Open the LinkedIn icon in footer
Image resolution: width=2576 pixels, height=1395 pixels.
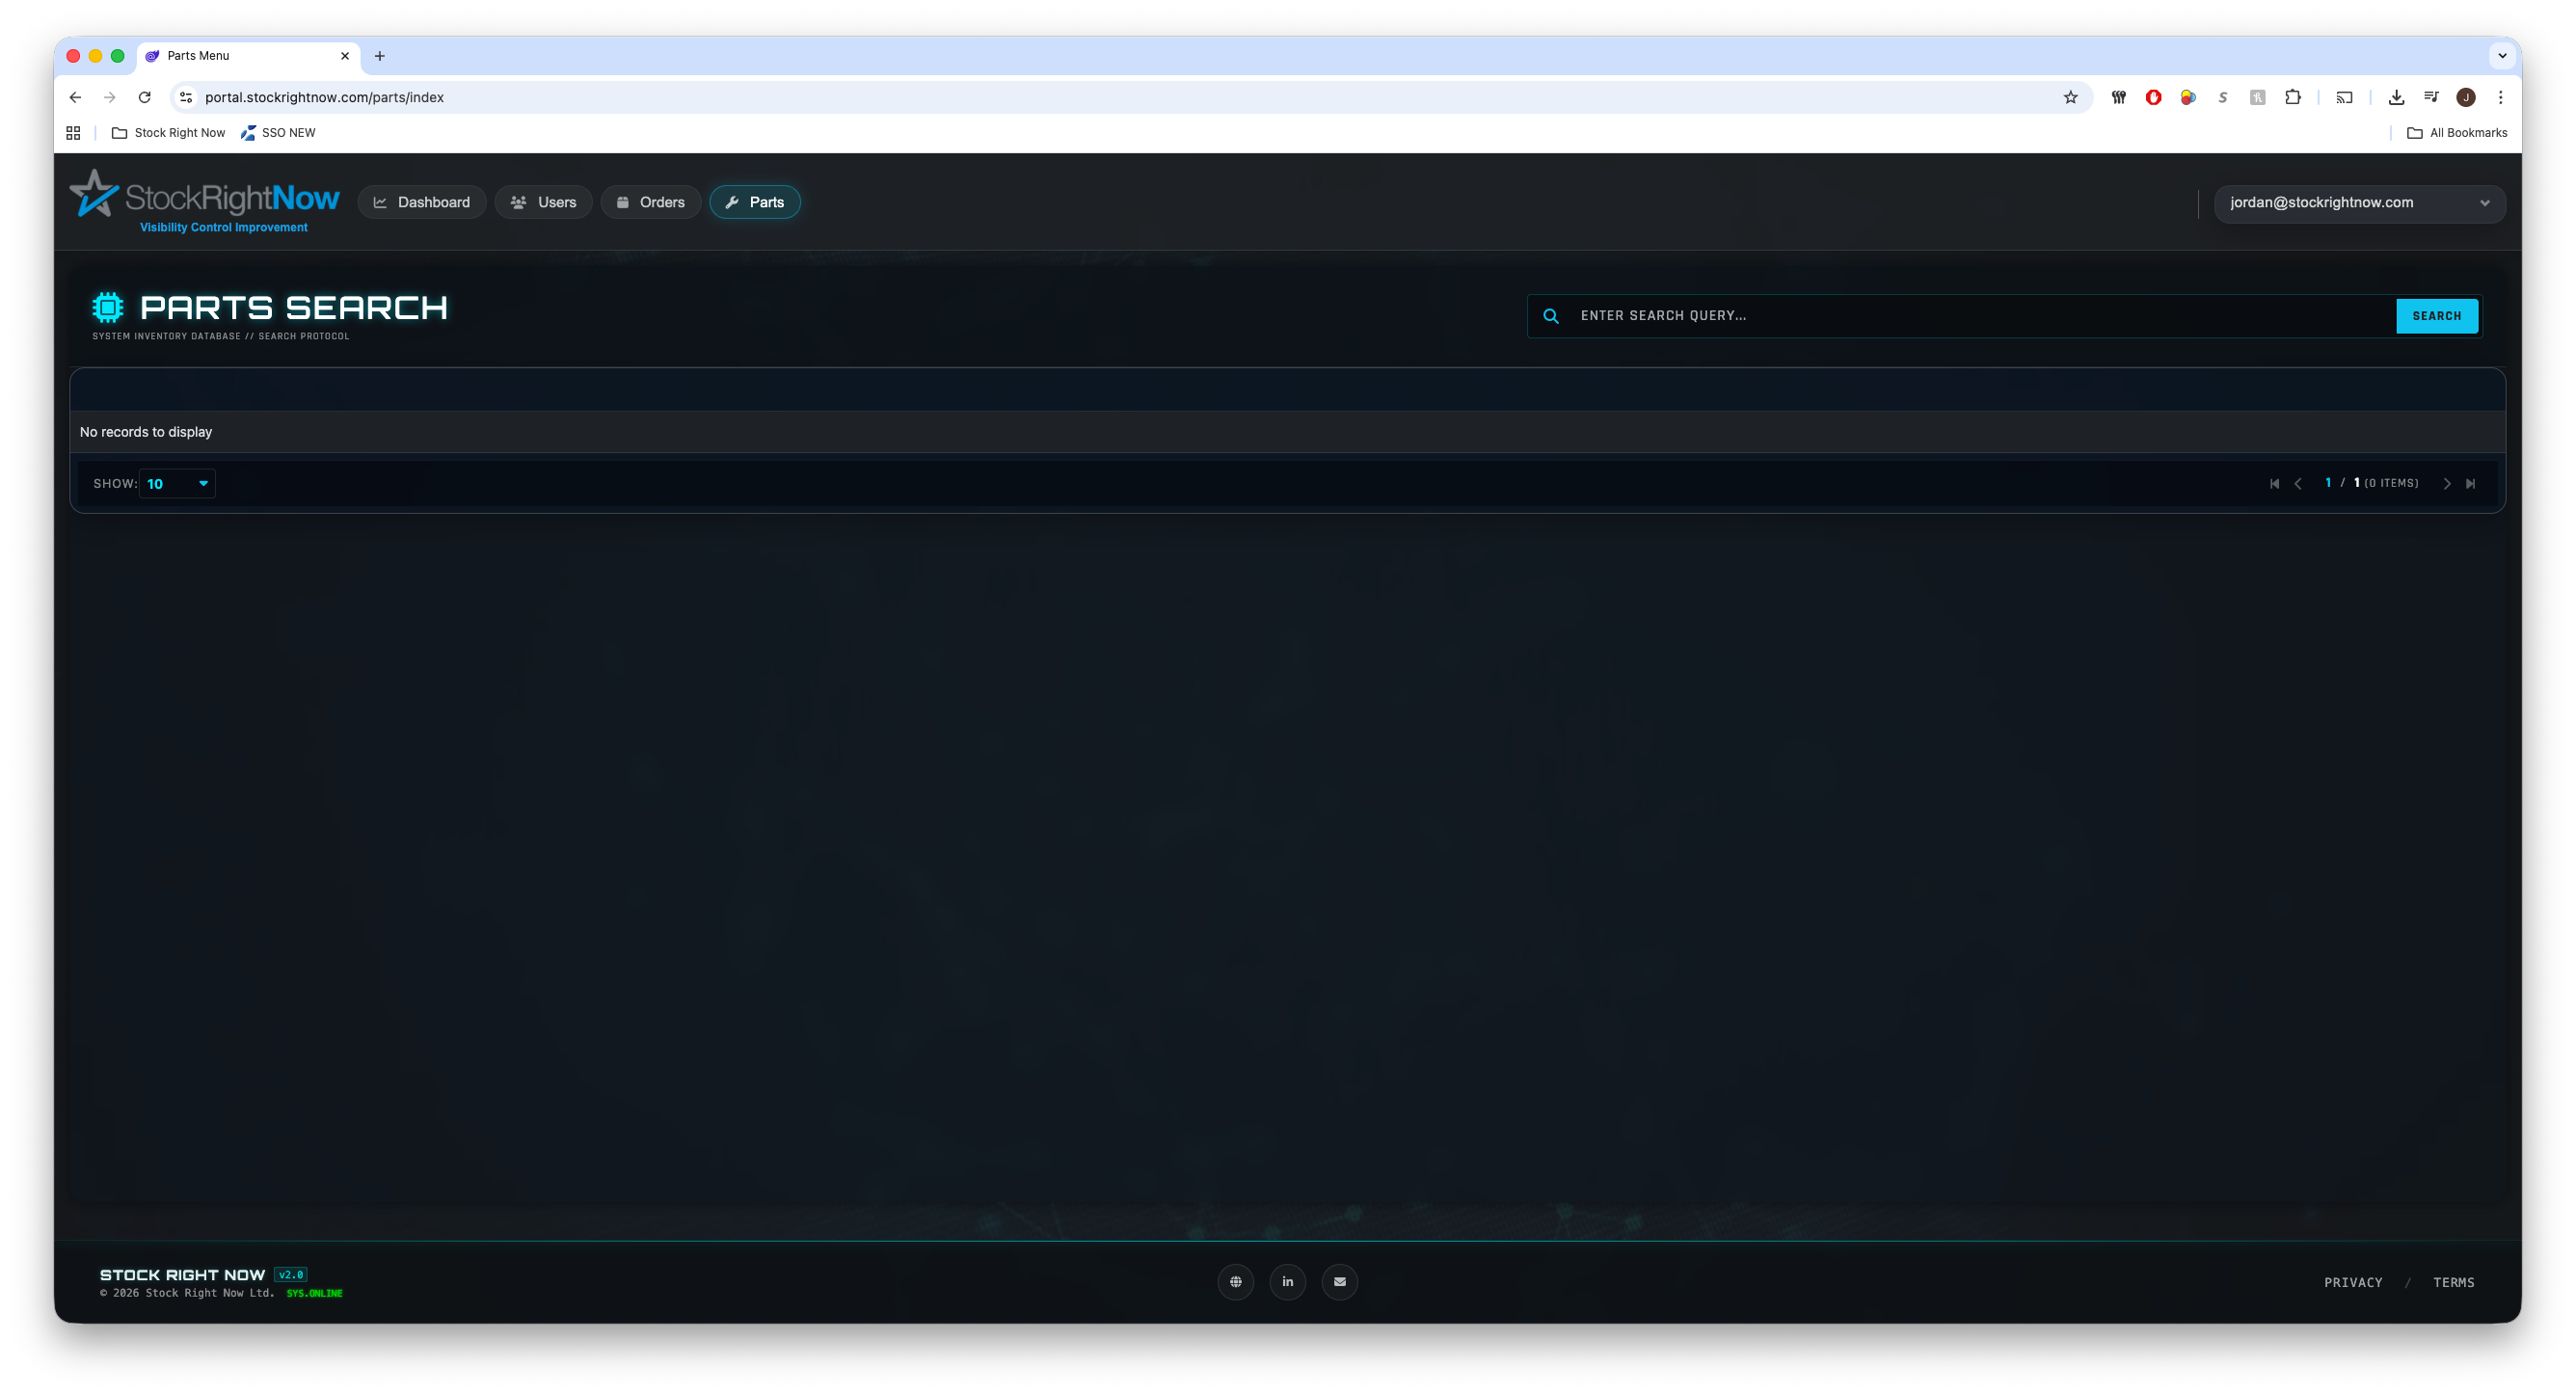tap(1287, 1281)
